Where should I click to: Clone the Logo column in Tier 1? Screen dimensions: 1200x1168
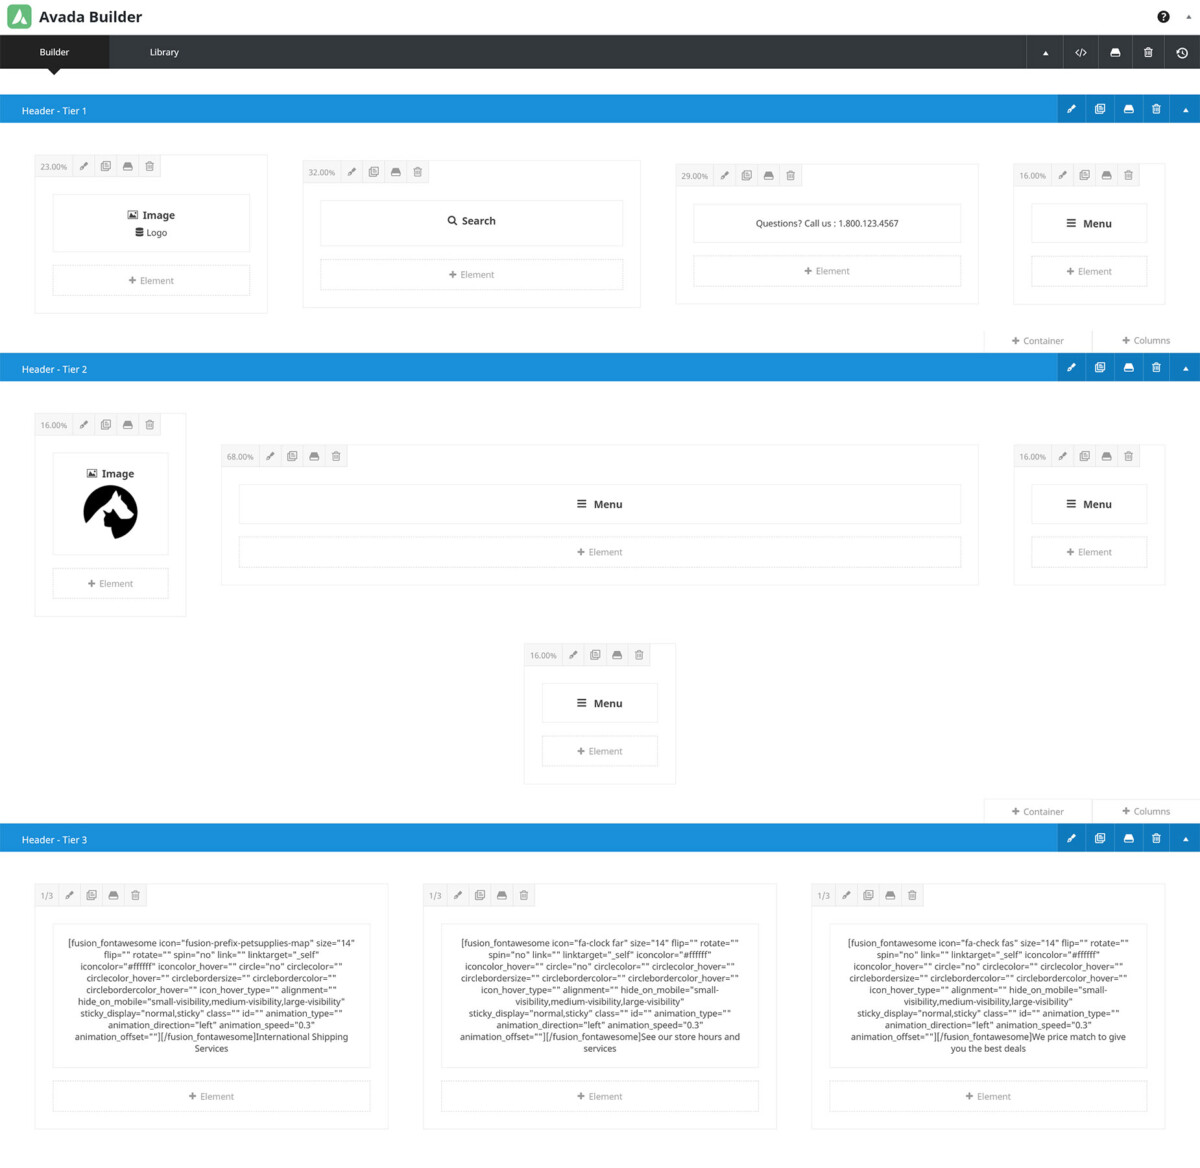pyautogui.click(x=106, y=166)
